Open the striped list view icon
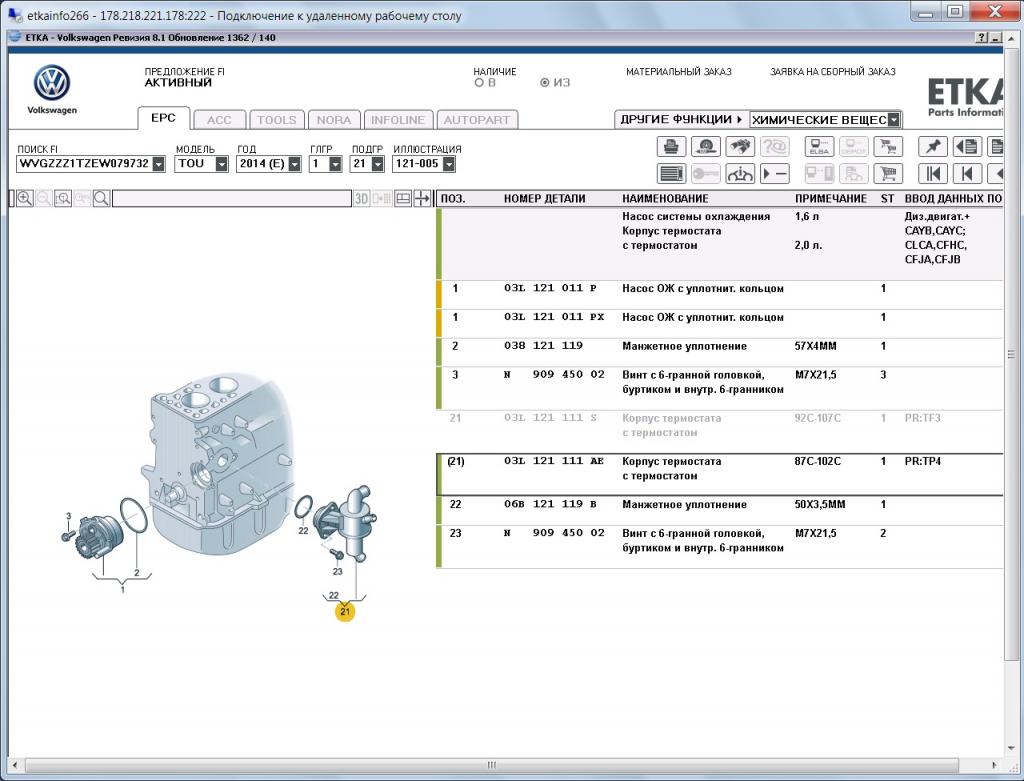This screenshot has width=1024, height=781. pos(671,174)
